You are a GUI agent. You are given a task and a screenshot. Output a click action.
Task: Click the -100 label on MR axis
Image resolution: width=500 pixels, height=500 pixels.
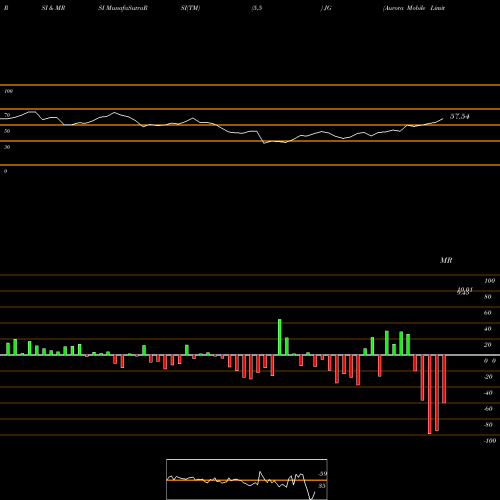pos(490,441)
